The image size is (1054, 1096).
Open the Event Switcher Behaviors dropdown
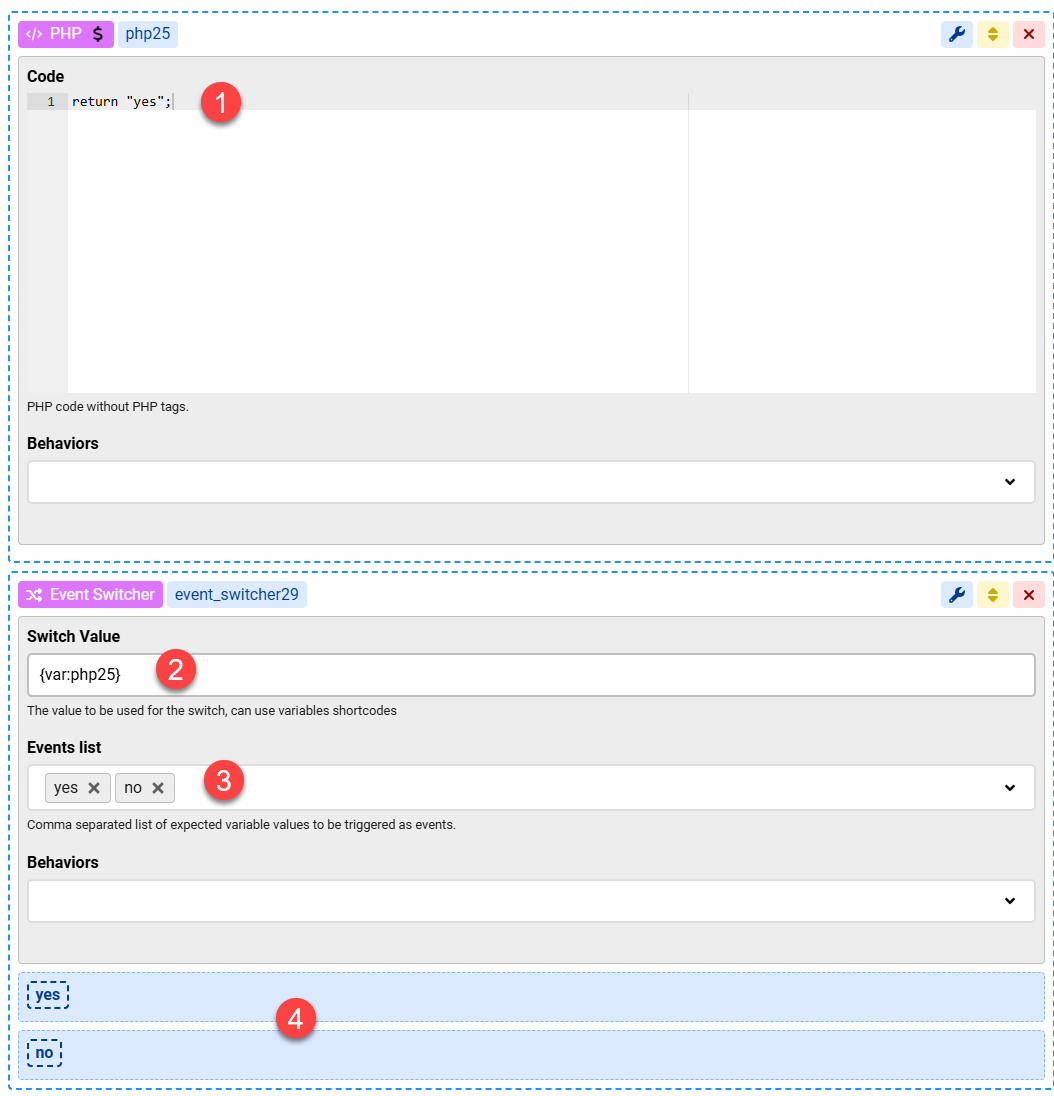click(x=531, y=901)
